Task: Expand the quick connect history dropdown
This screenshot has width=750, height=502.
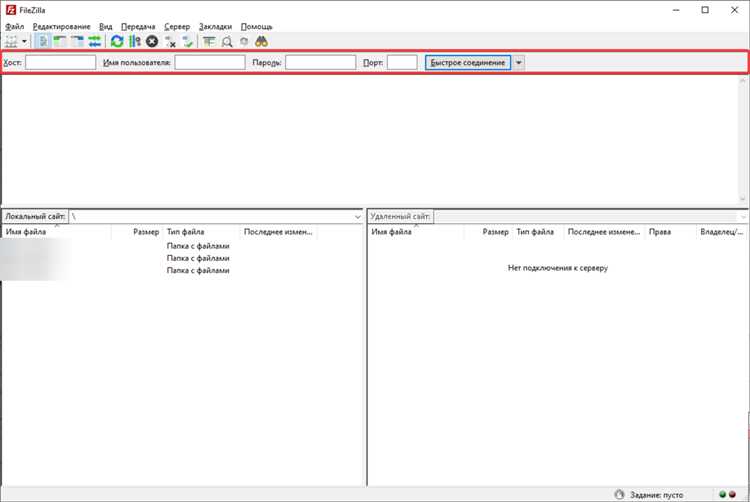Action: coord(518,63)
